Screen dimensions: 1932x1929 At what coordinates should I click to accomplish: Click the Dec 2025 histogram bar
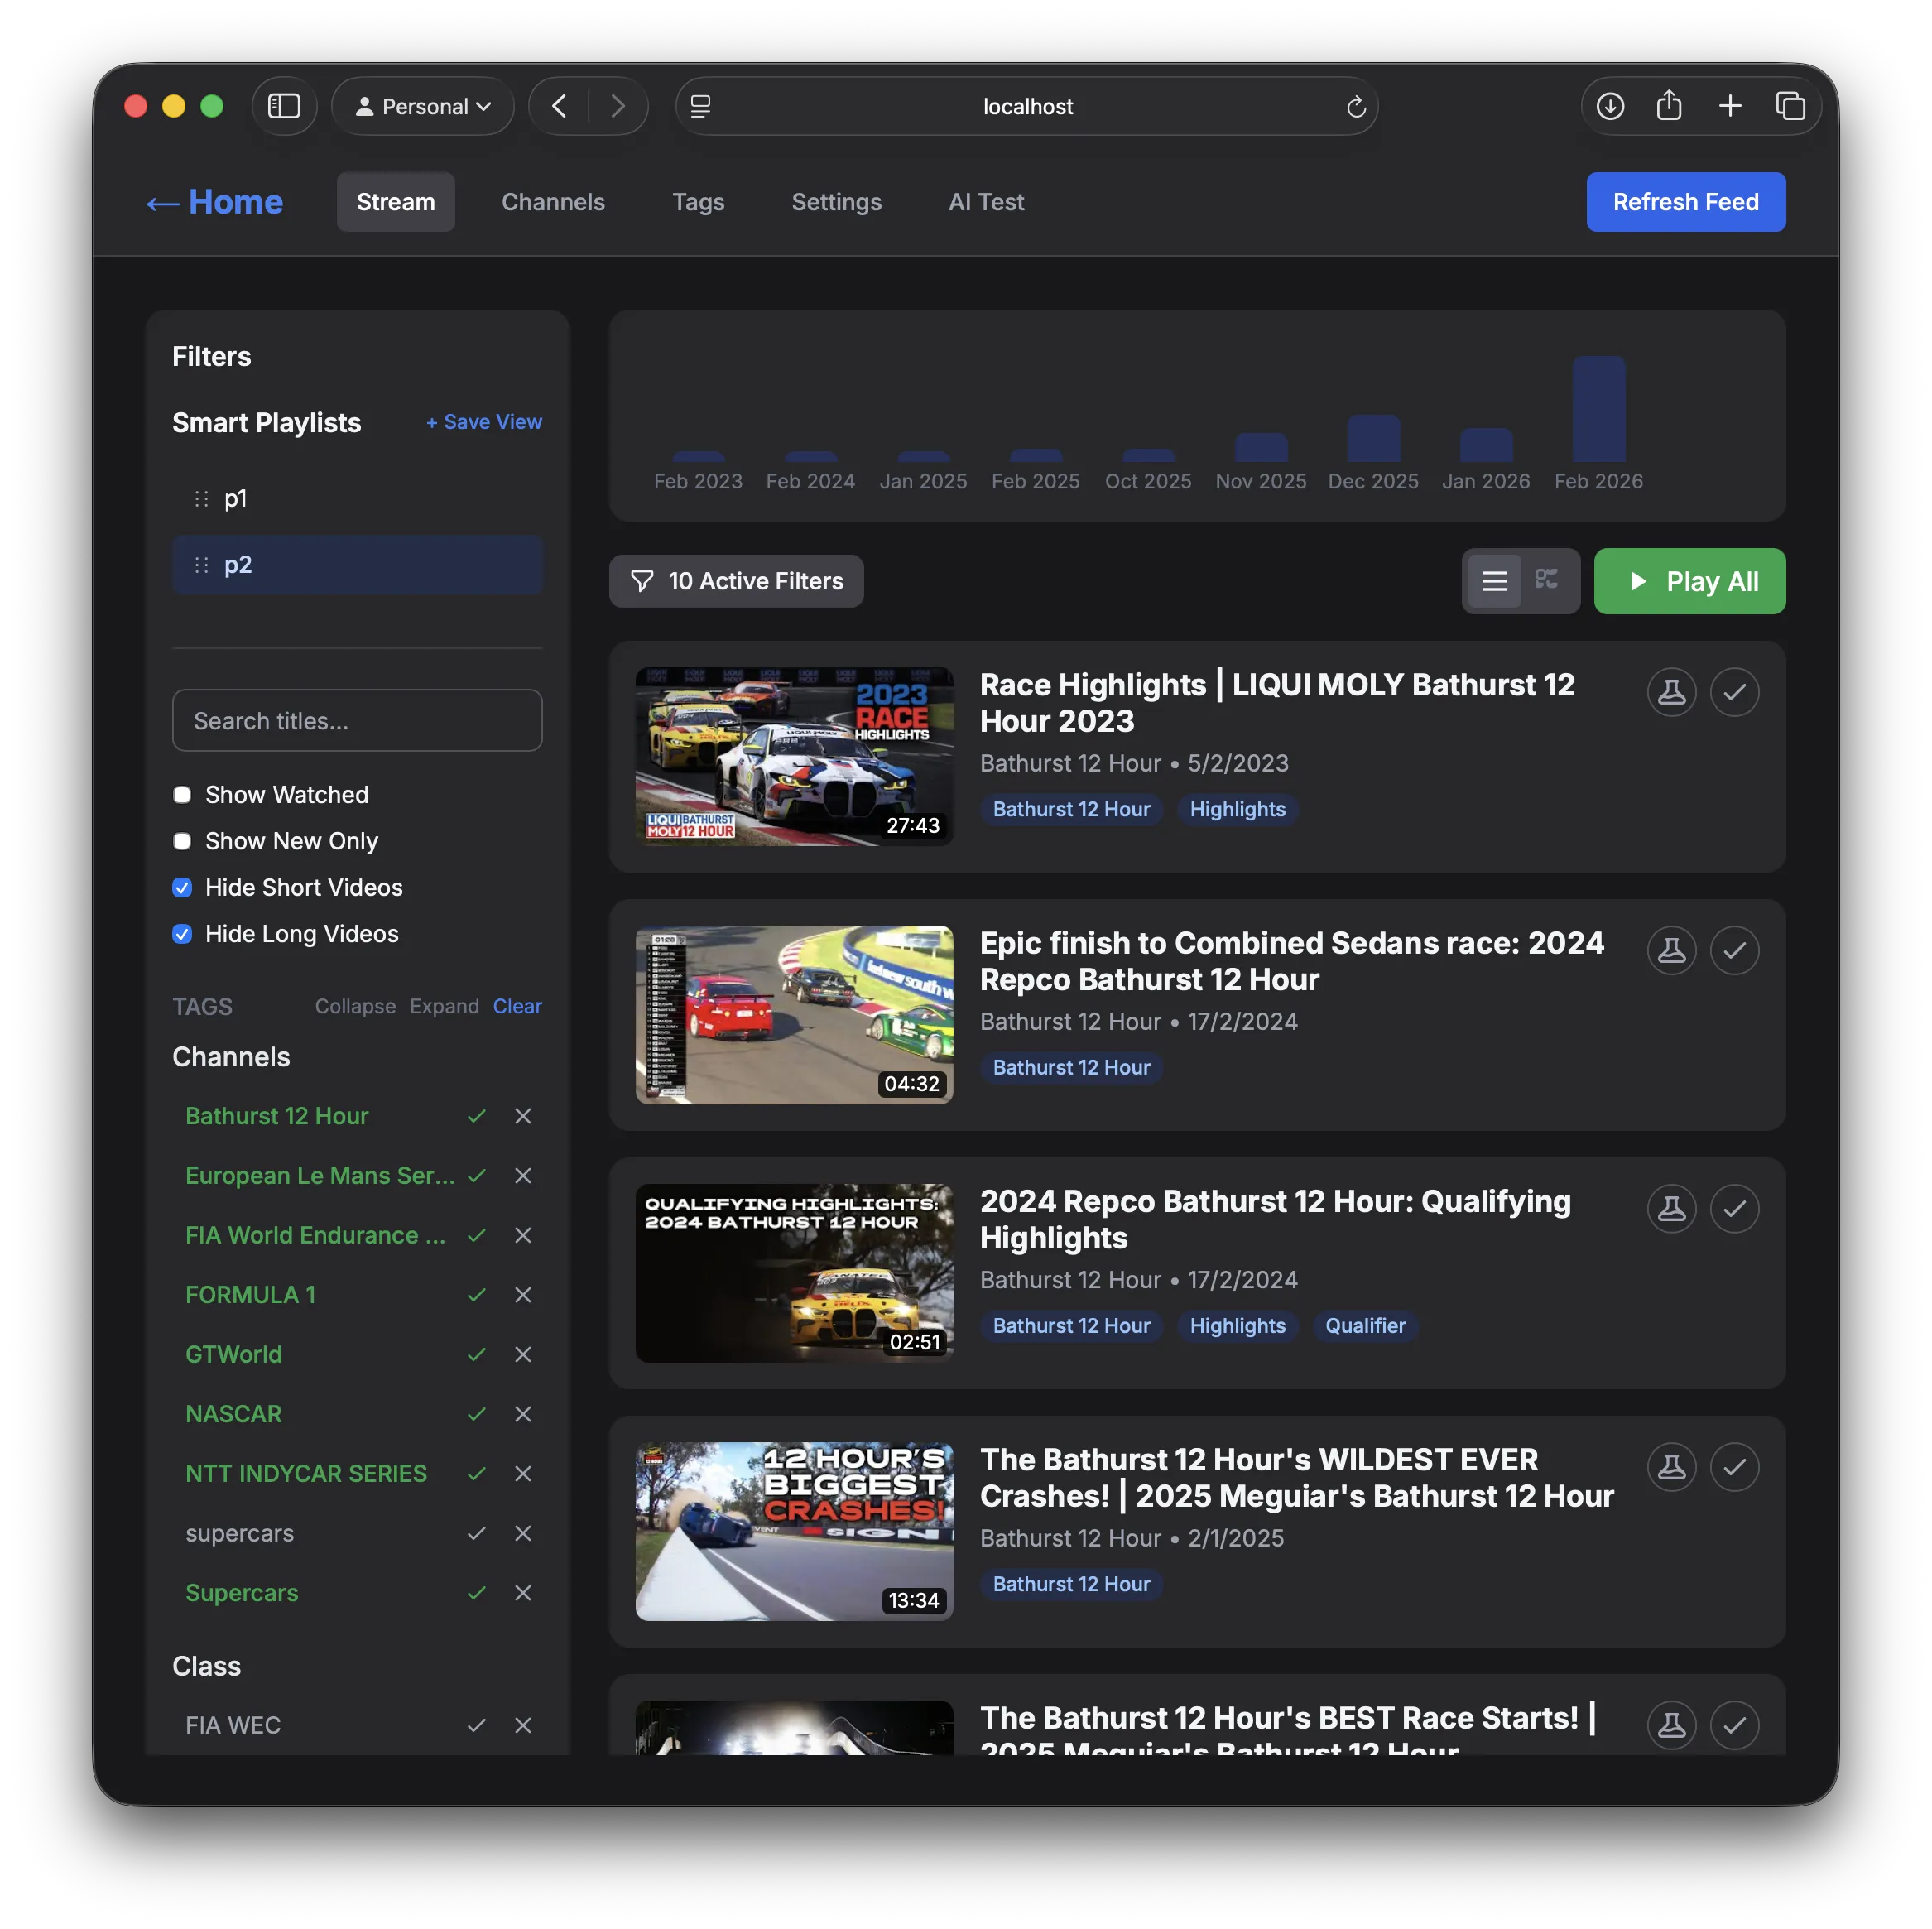tap(1373, 438)
